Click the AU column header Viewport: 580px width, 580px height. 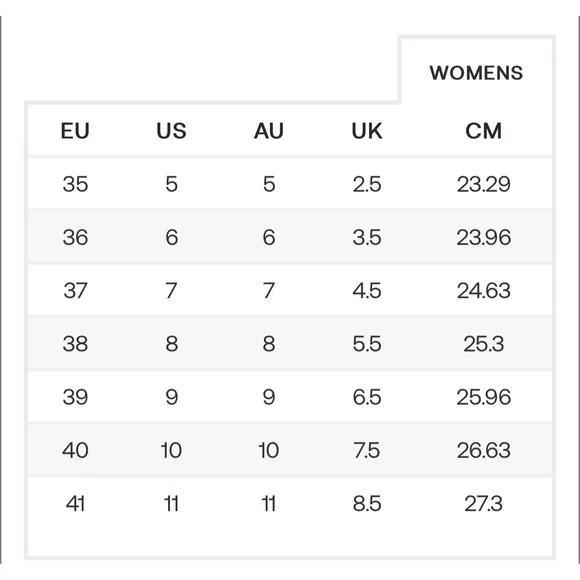(x=269, y=131)
